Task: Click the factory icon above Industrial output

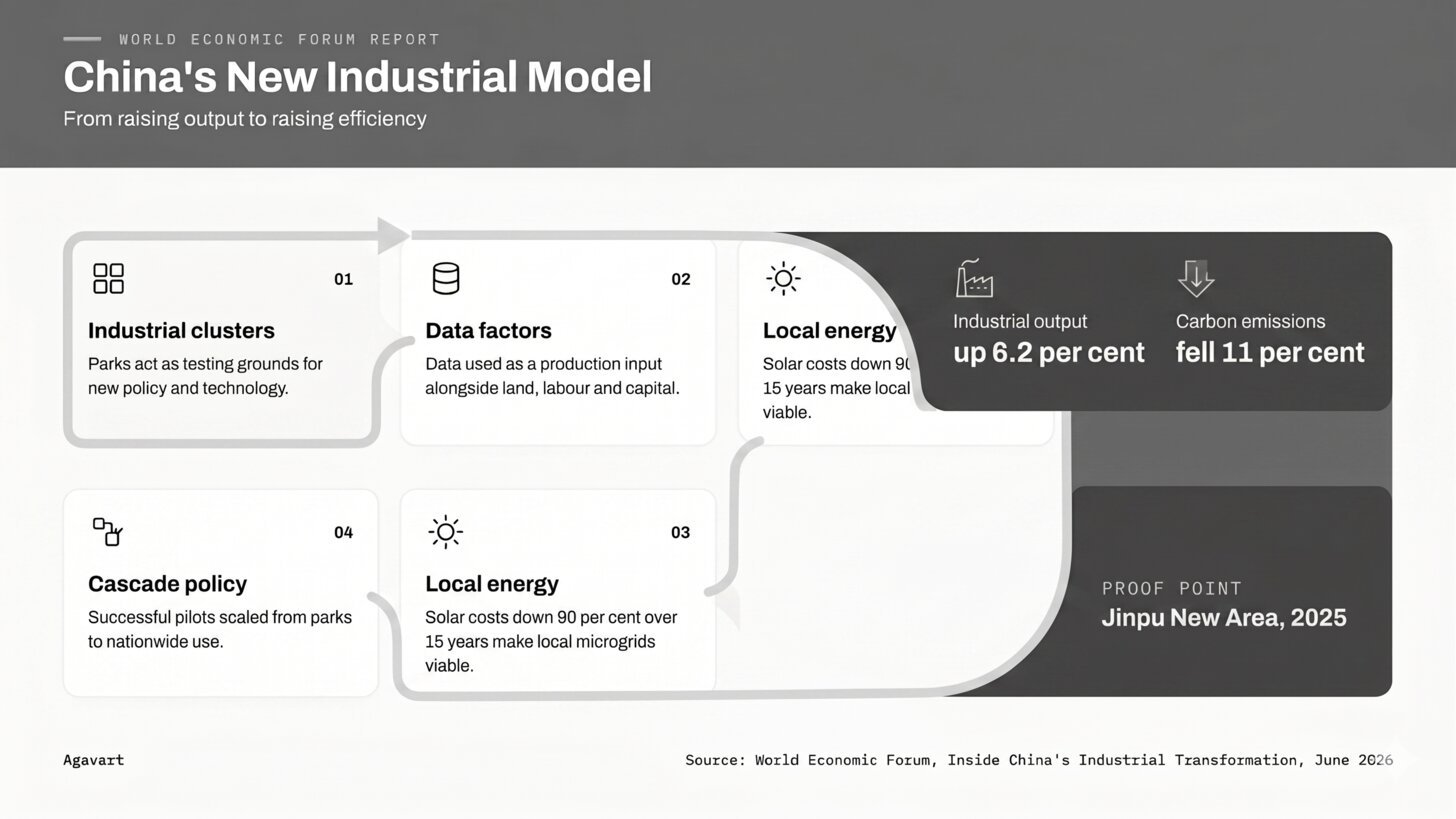Action: tap(974, 278)
